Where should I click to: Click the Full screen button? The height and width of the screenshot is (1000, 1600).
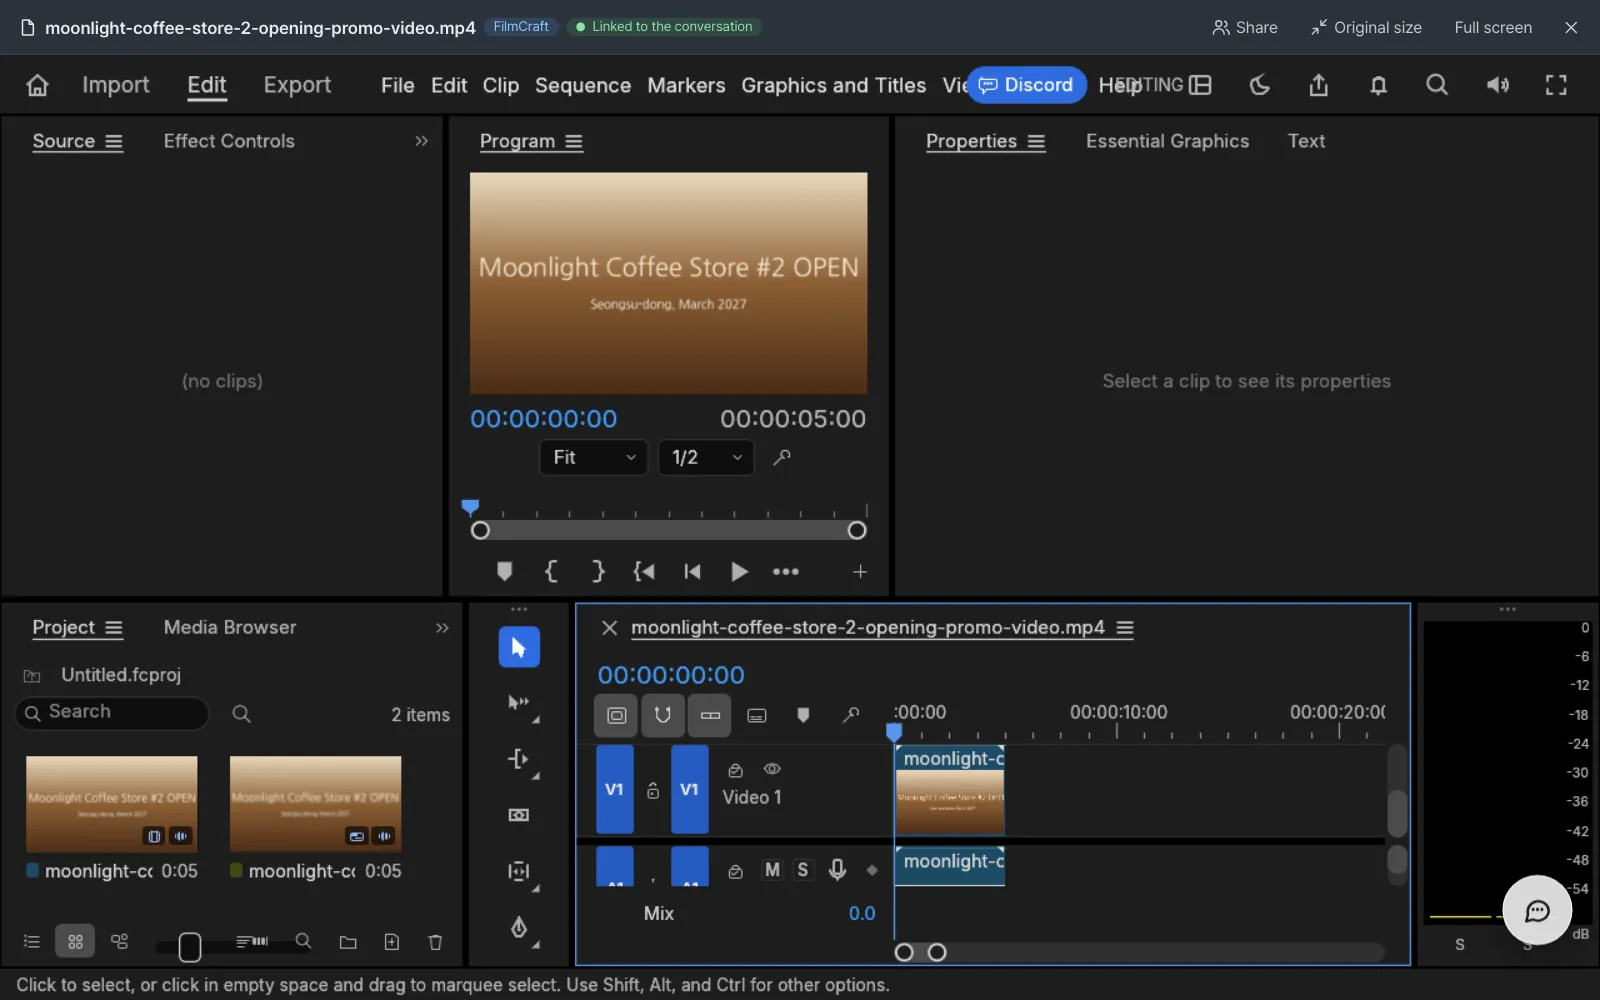1493,27
